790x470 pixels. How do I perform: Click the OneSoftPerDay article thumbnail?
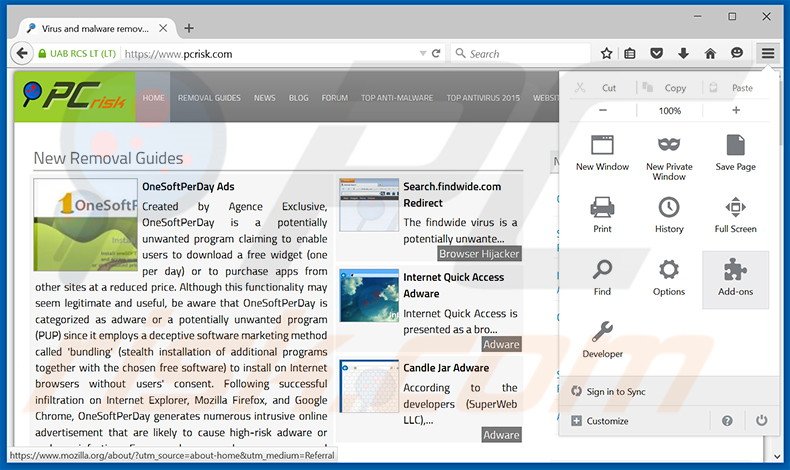coord(86,225)
